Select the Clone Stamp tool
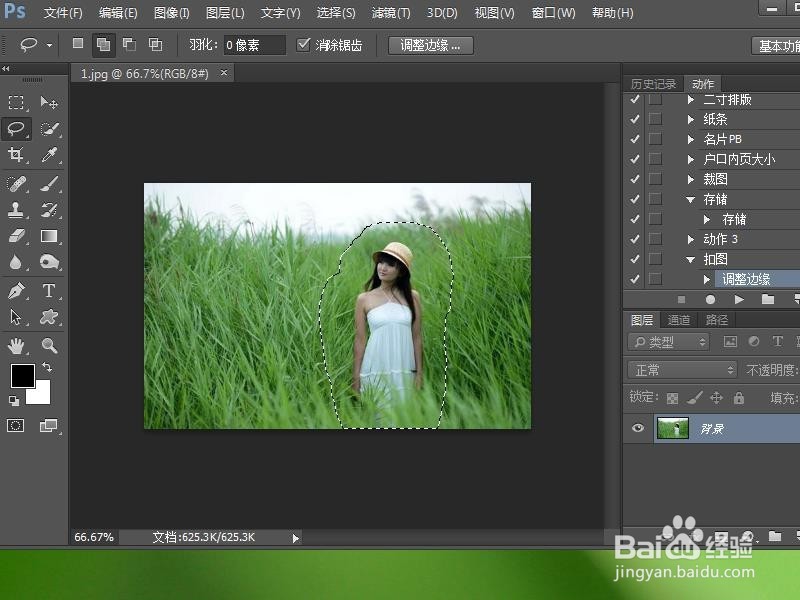Screen dimensions: 800x600 tap(16, 210)
